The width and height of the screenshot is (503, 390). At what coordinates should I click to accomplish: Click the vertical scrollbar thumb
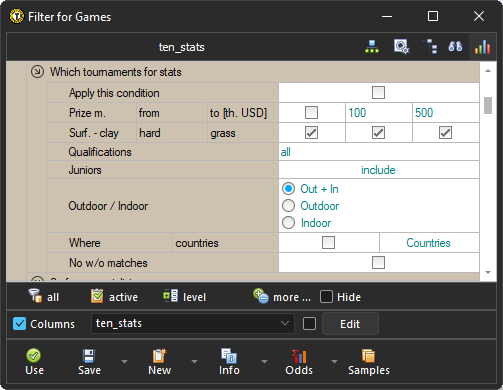pyautogui.click(x=488, y=105)
